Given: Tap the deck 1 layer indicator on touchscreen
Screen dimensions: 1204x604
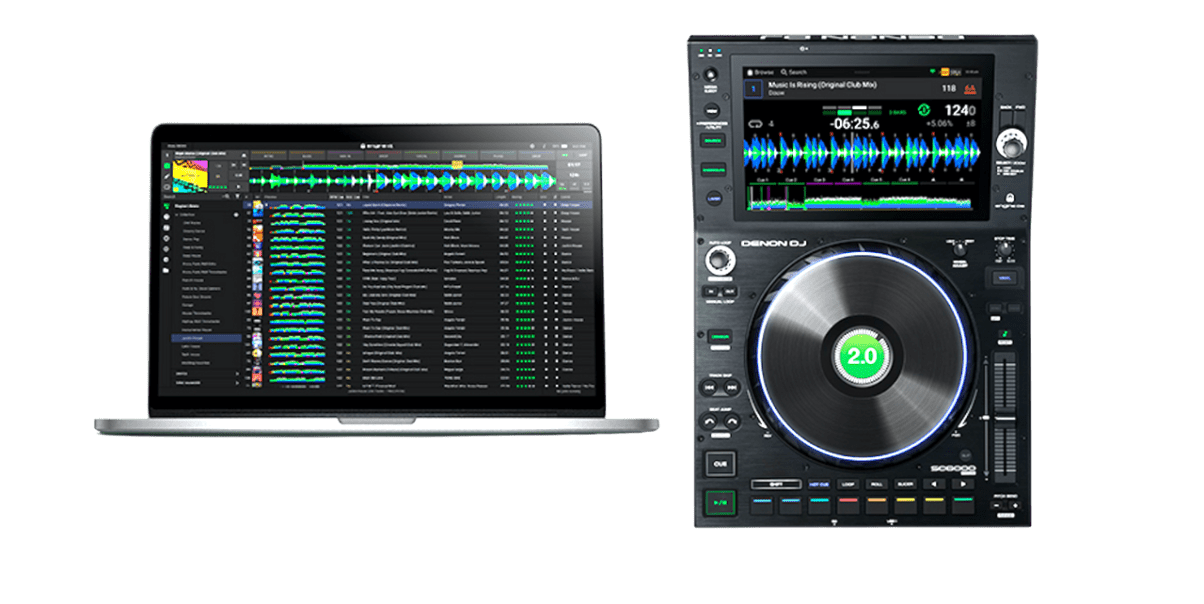Looking at the screenshot, I should pyautogui.click(x=753, y=91).
